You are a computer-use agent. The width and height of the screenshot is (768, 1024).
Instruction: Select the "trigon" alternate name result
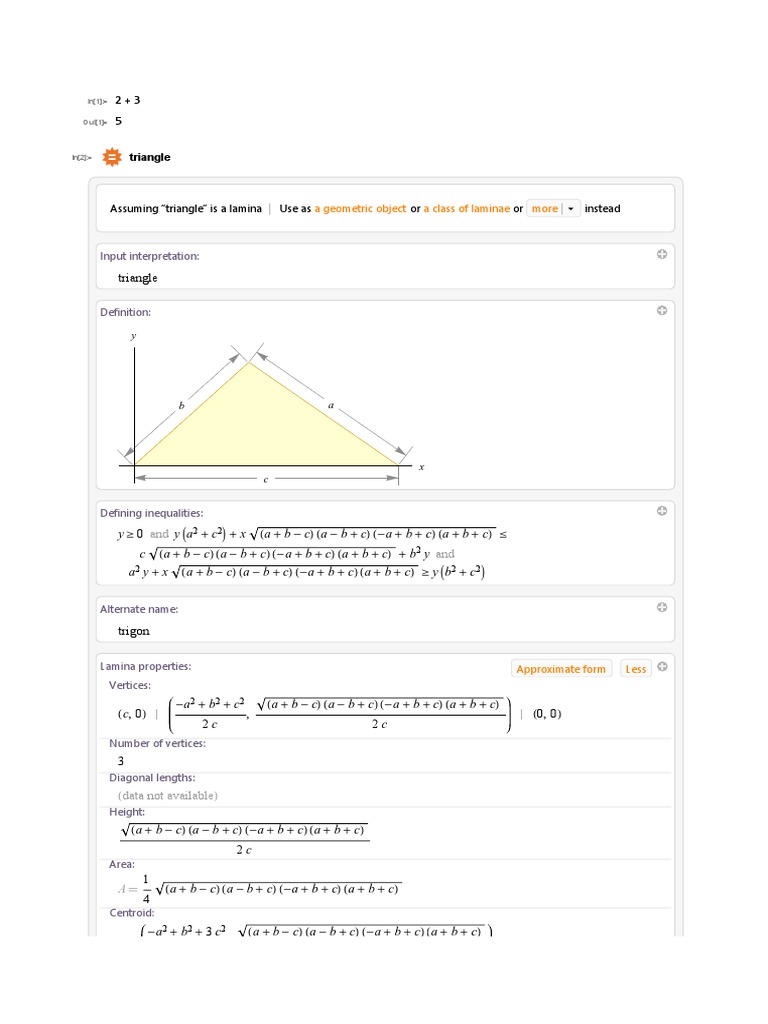click(134, 631)
